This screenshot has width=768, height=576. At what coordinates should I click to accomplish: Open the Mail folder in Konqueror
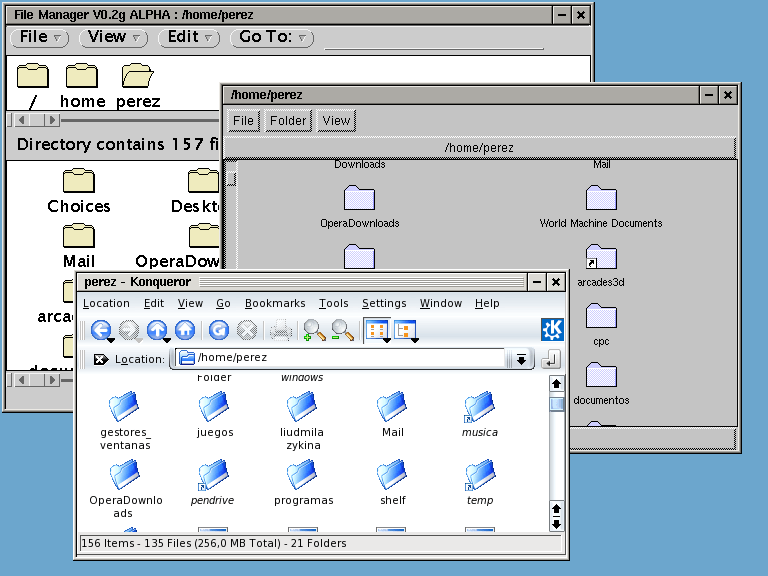392,414
